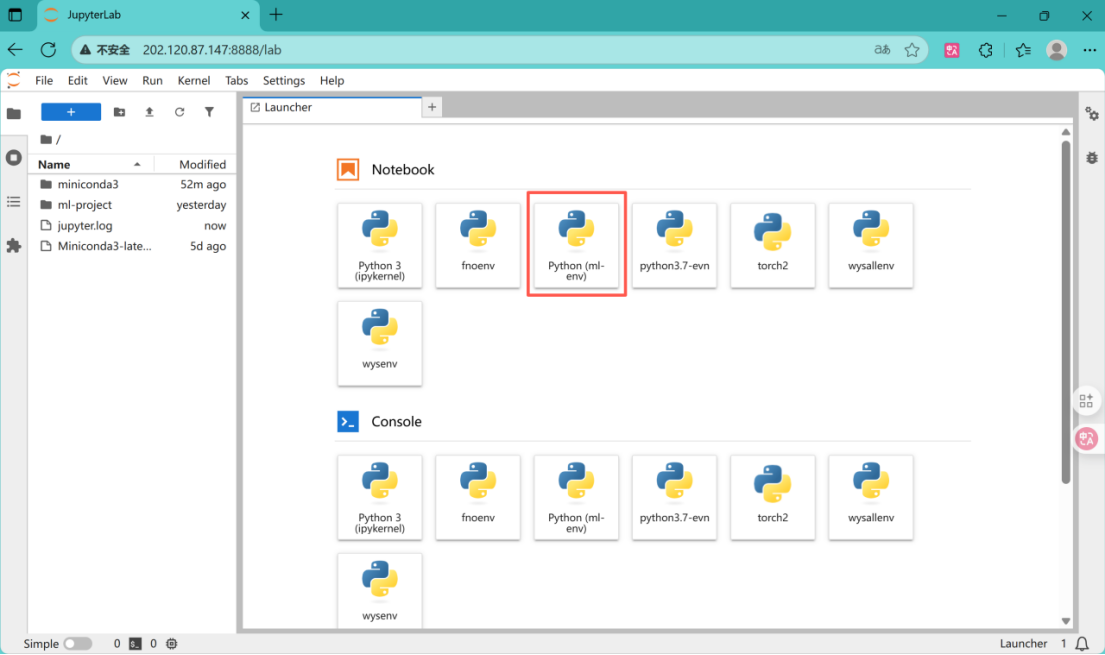Launch torch2 console kernel
The image size is (1105, 655).
[772, 497]
